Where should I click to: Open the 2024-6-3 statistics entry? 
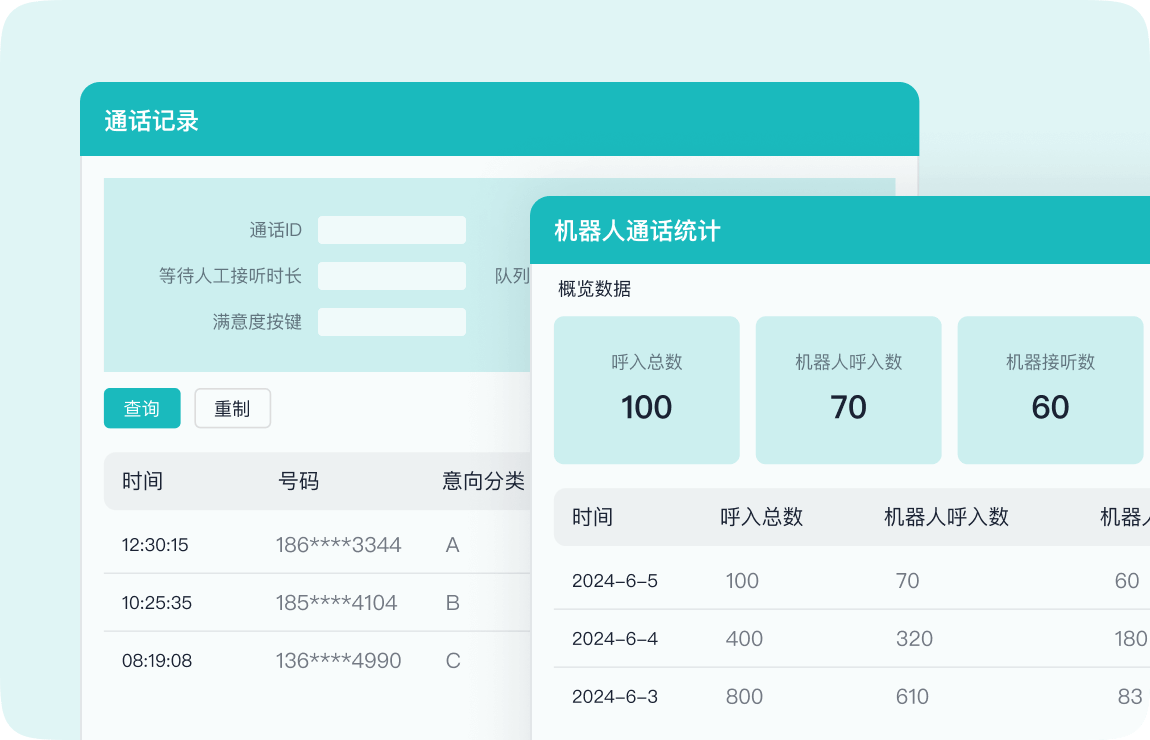click(x=614, y=697)
